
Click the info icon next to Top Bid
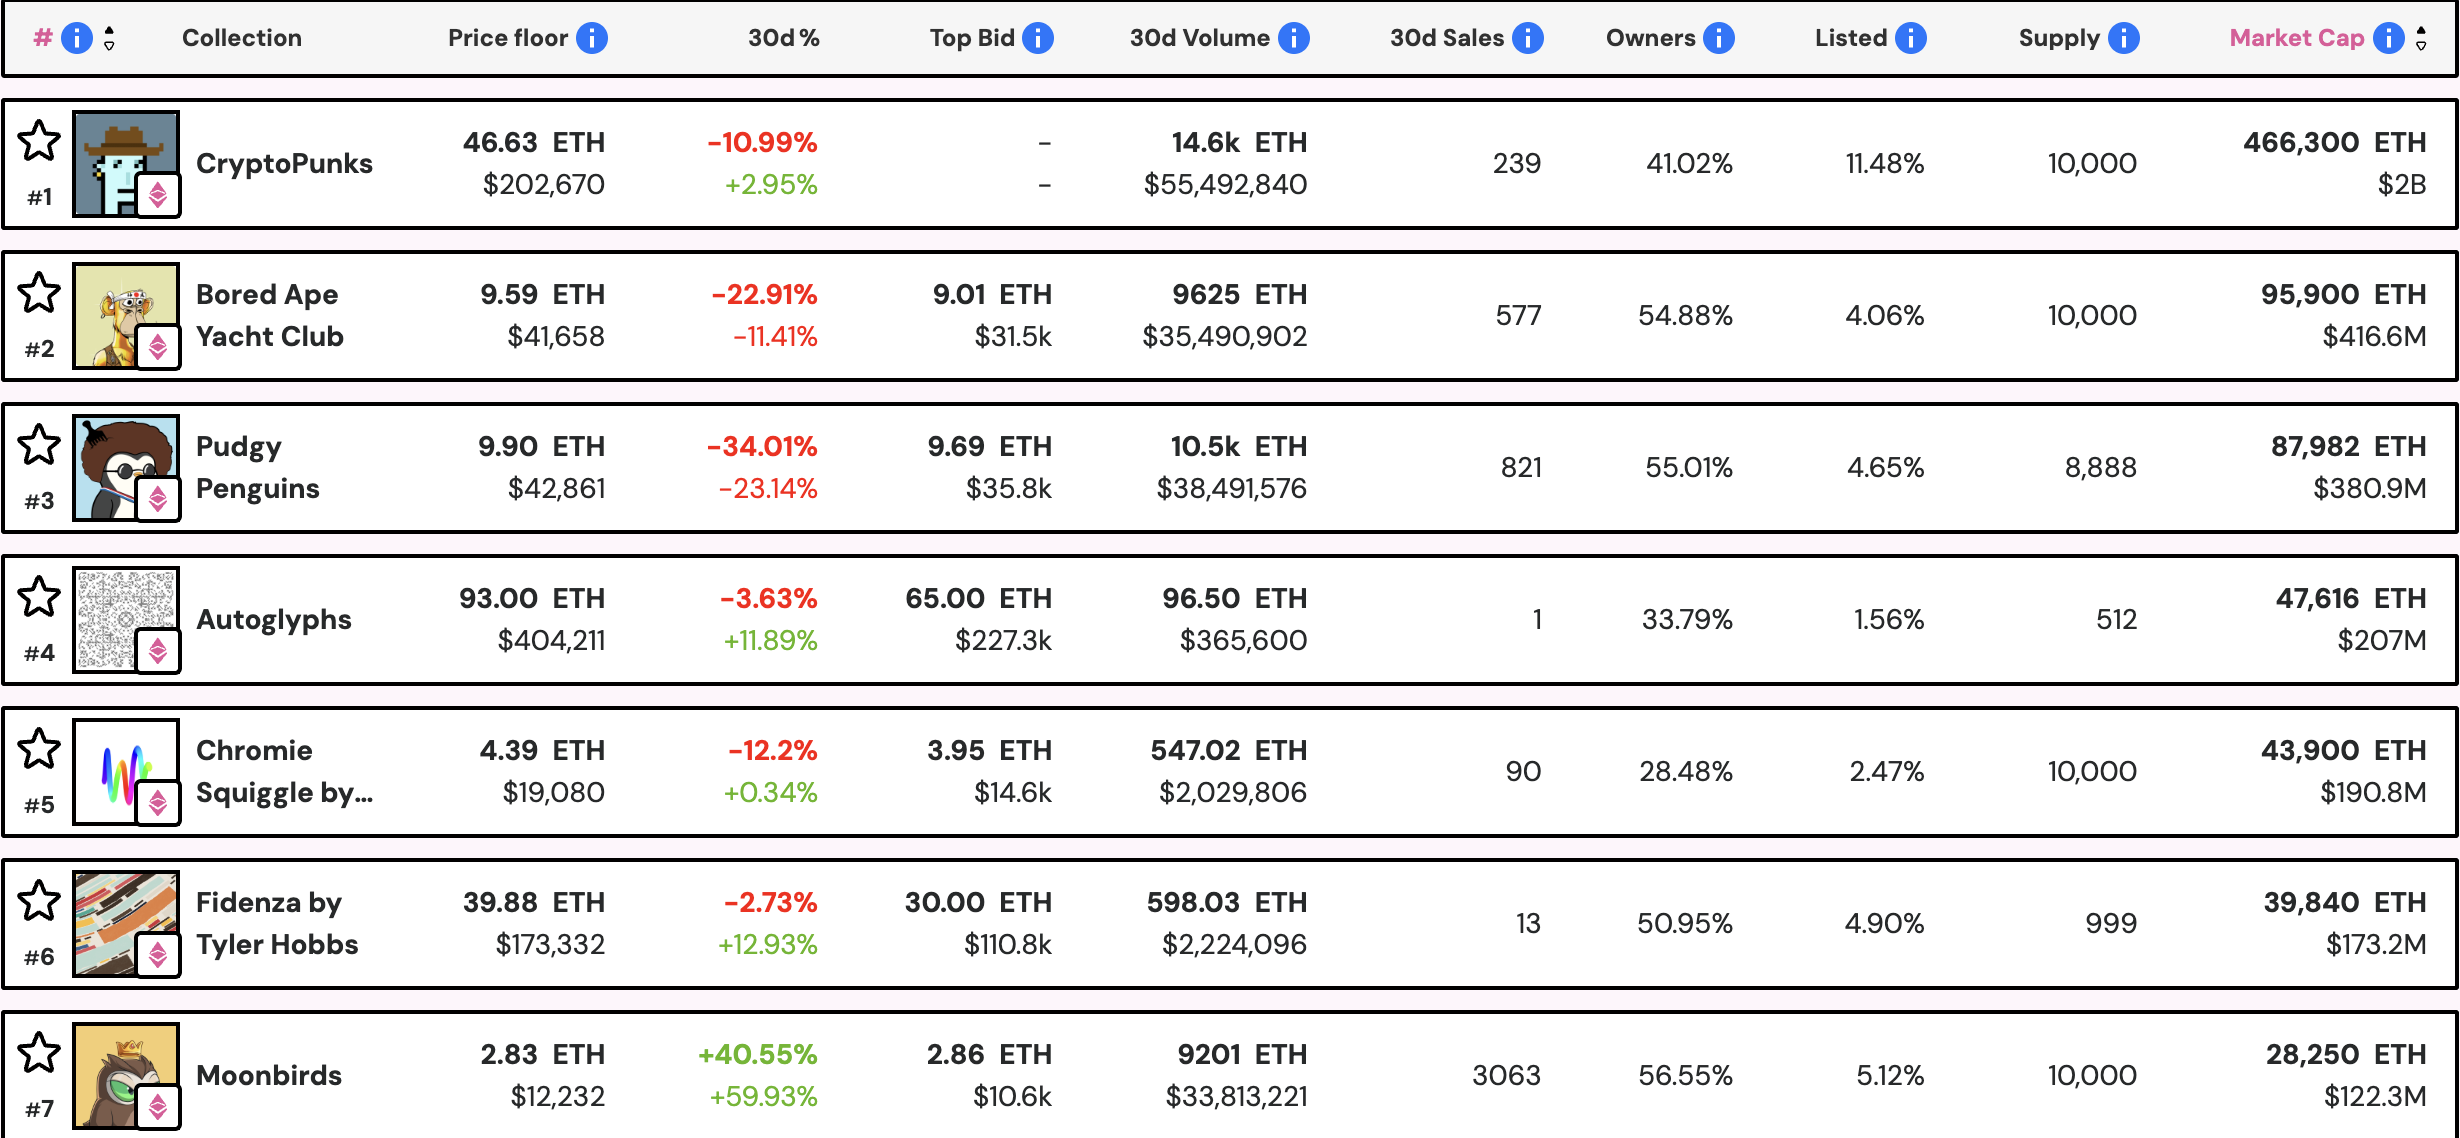click(1037, 37)
